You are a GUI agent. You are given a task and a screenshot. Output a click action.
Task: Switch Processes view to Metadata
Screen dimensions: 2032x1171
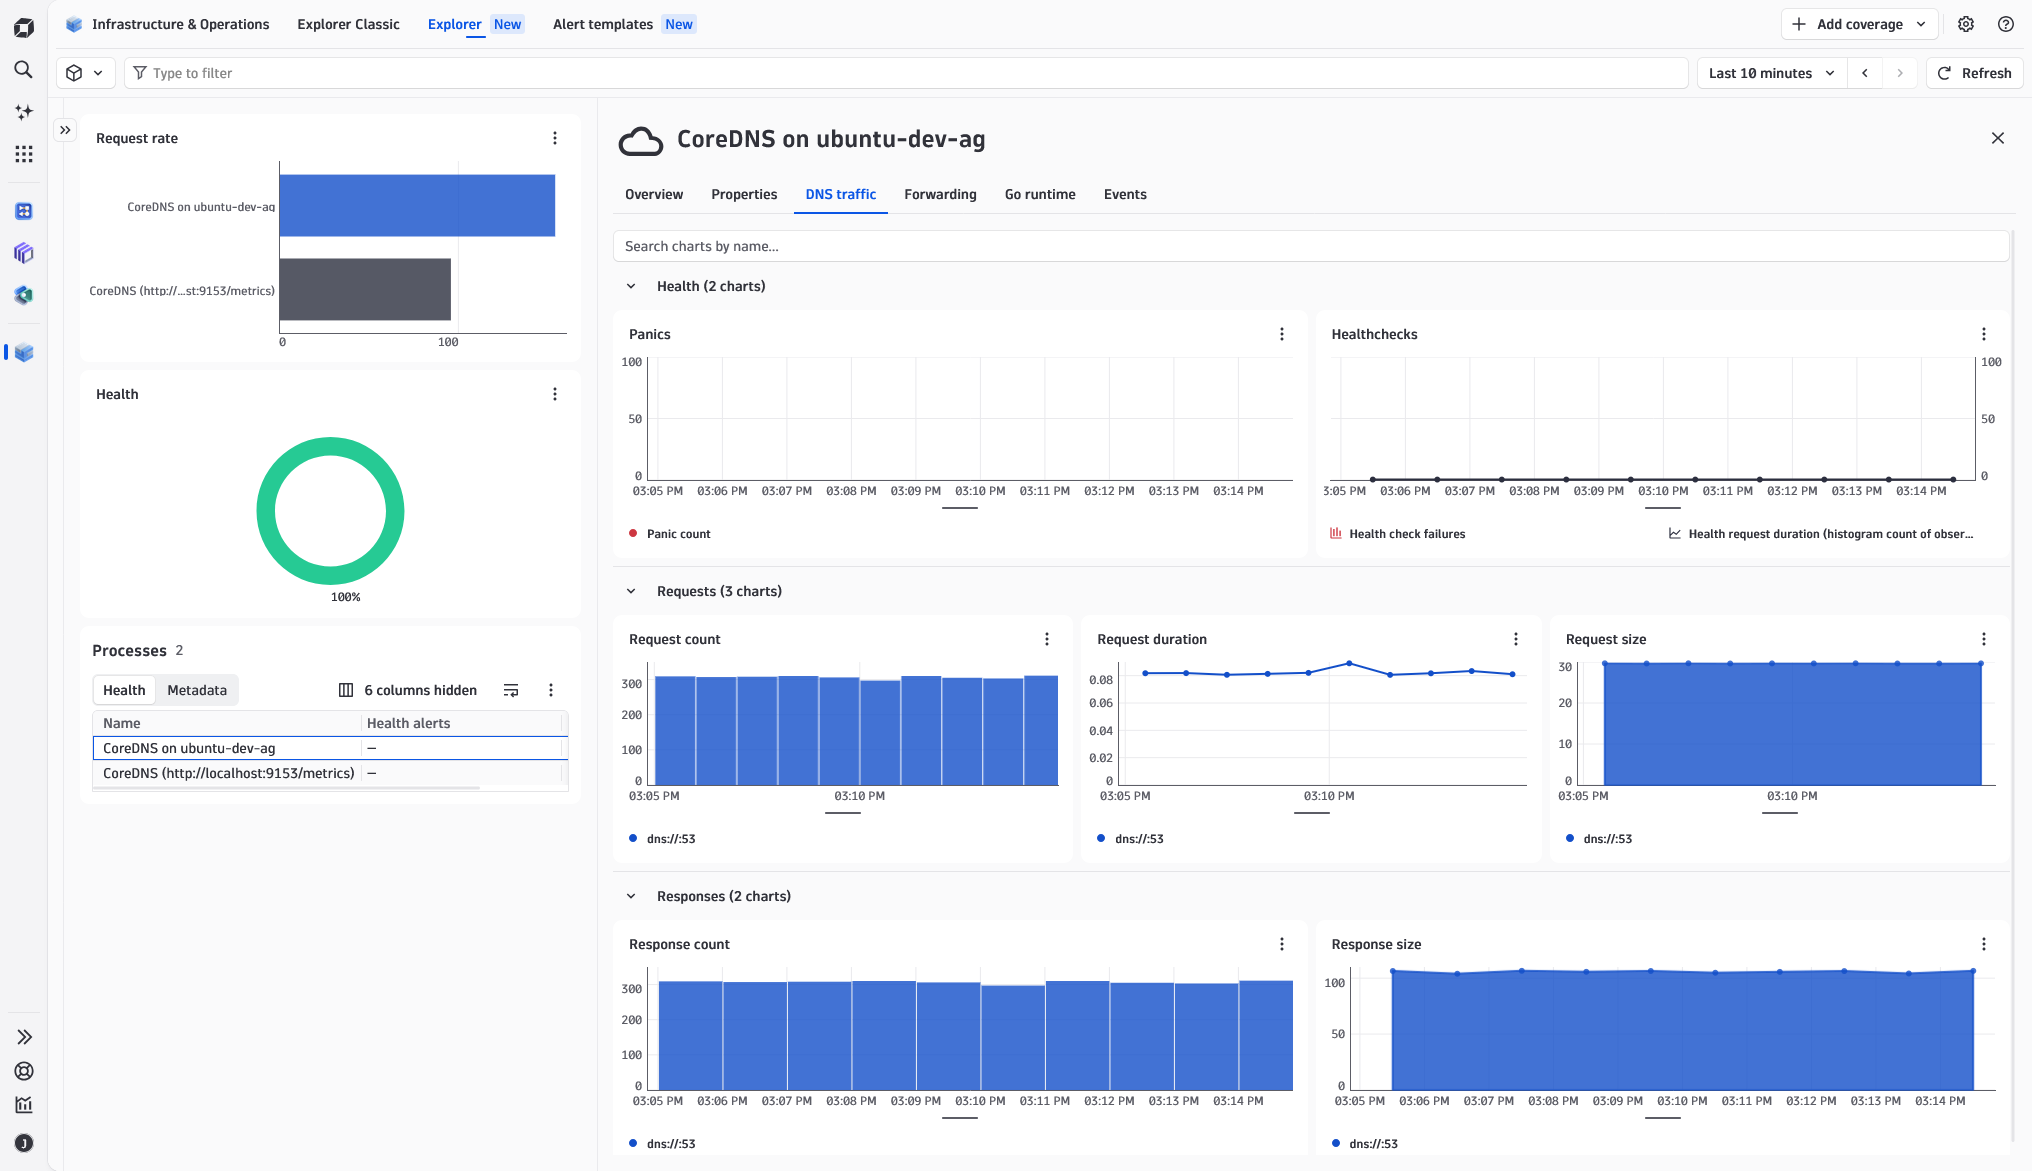[x=197, y=690]
